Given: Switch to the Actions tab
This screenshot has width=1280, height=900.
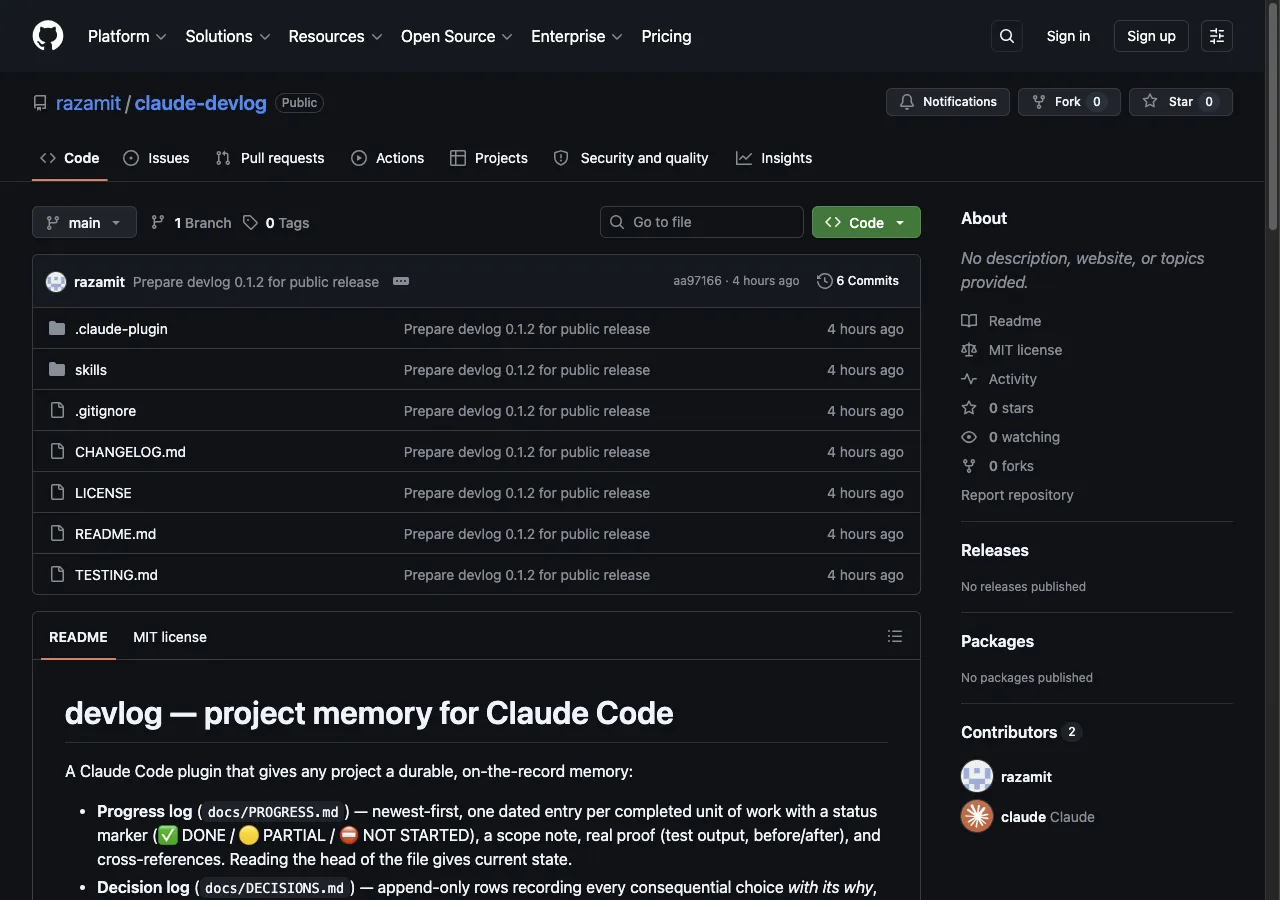Looking at the screenshot, I should 388,158.
